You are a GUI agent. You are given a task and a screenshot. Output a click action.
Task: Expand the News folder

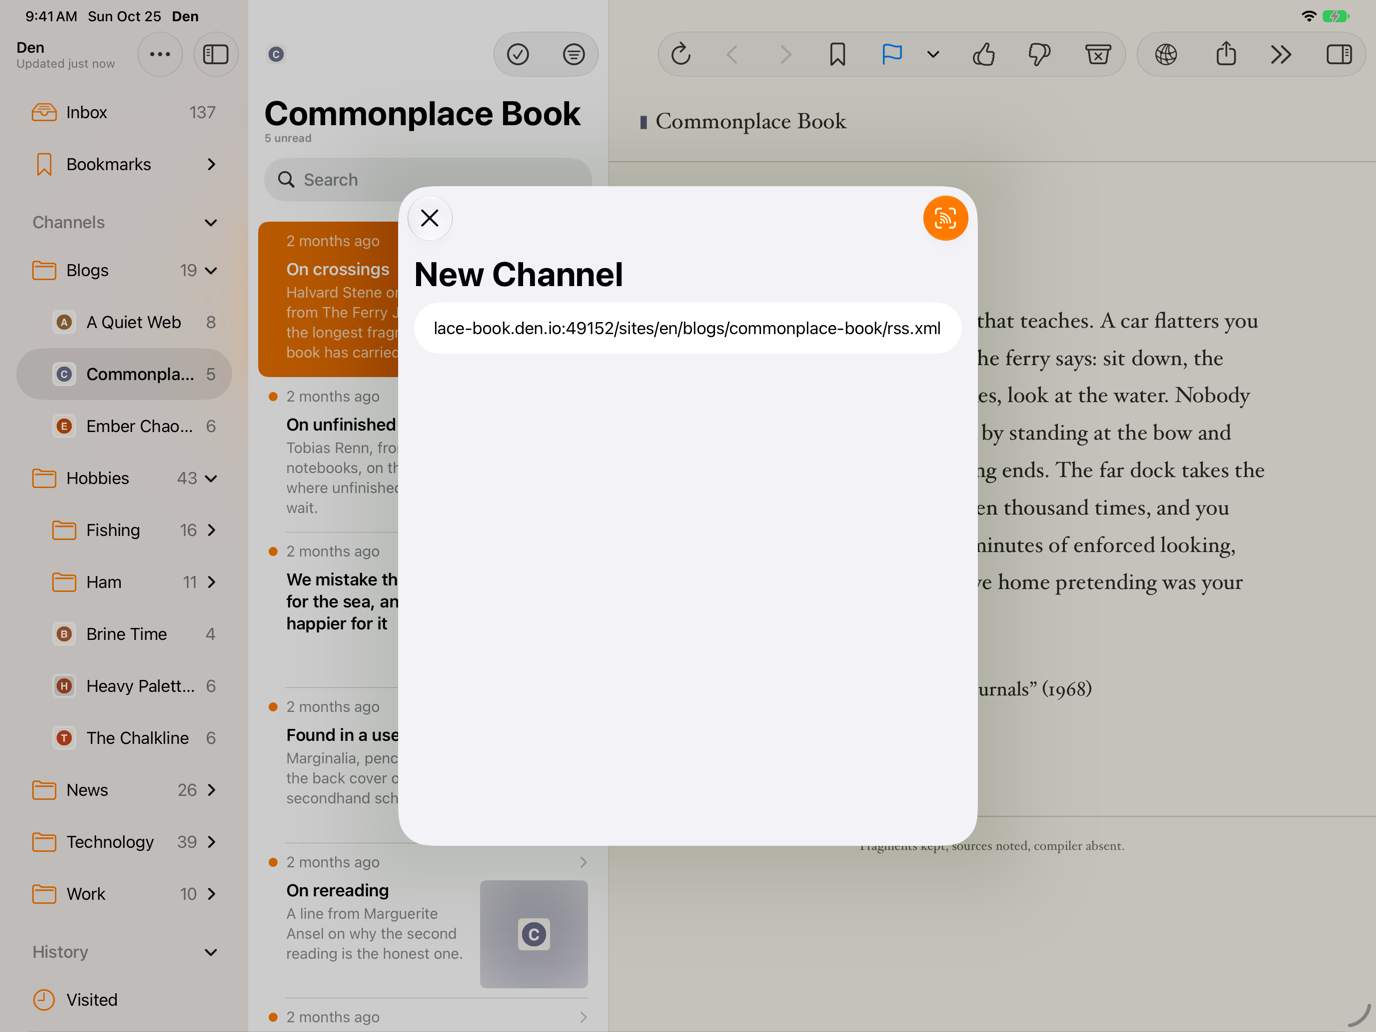(x=211, y=790)
